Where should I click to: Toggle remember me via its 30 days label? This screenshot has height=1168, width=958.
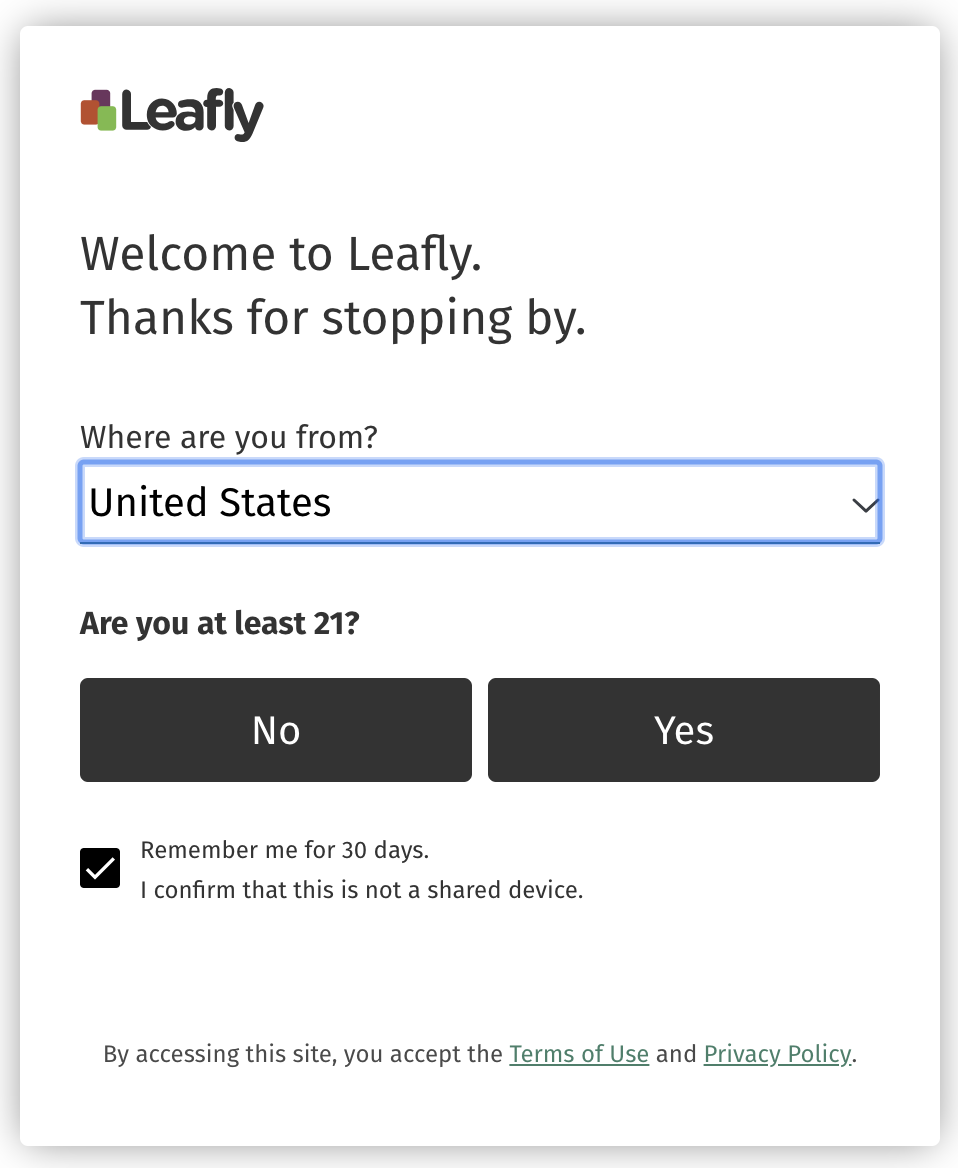pyautogui.click(x=285, y=850)
